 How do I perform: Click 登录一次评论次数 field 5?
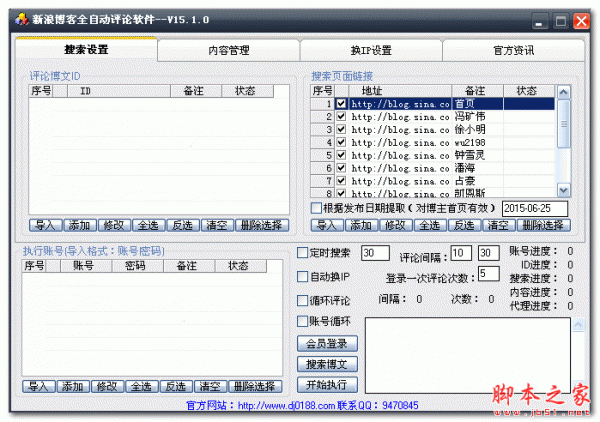click(x=489, y=274)
